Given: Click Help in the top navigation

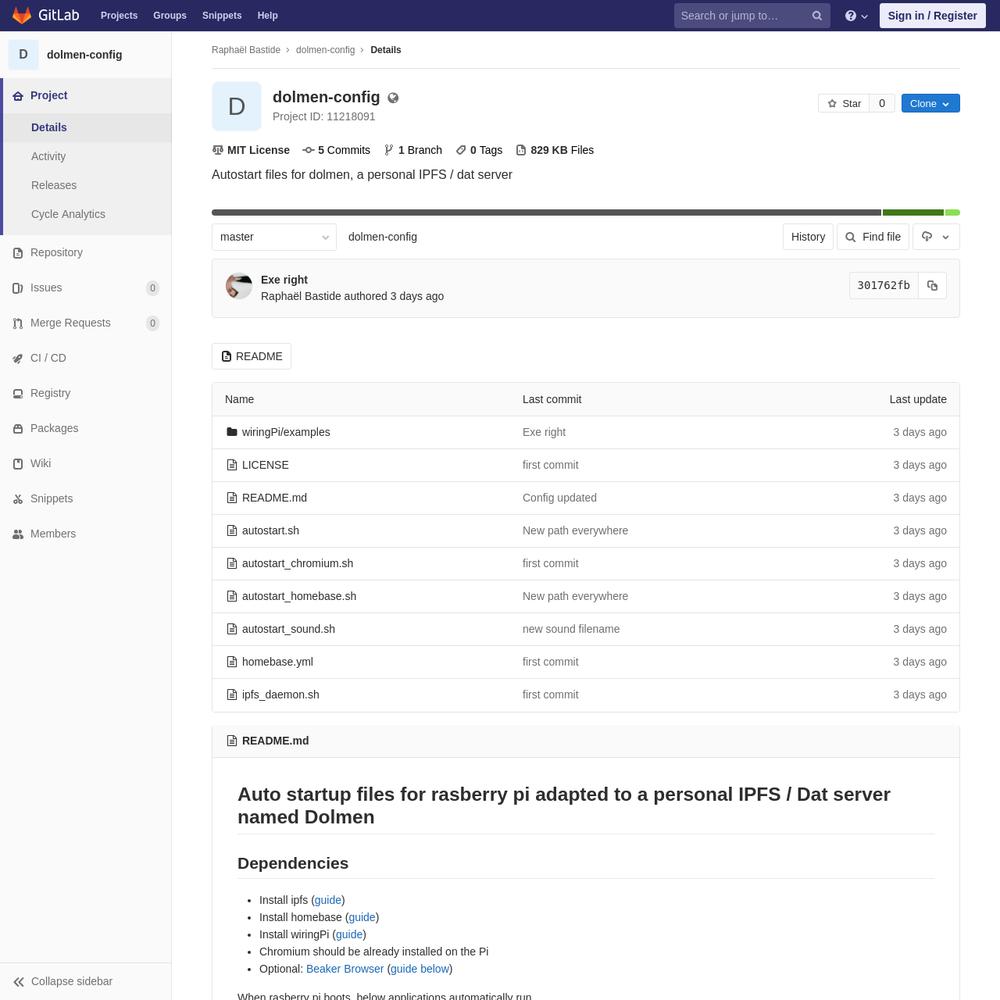Looking at the screenshot, I should point(267,15).
